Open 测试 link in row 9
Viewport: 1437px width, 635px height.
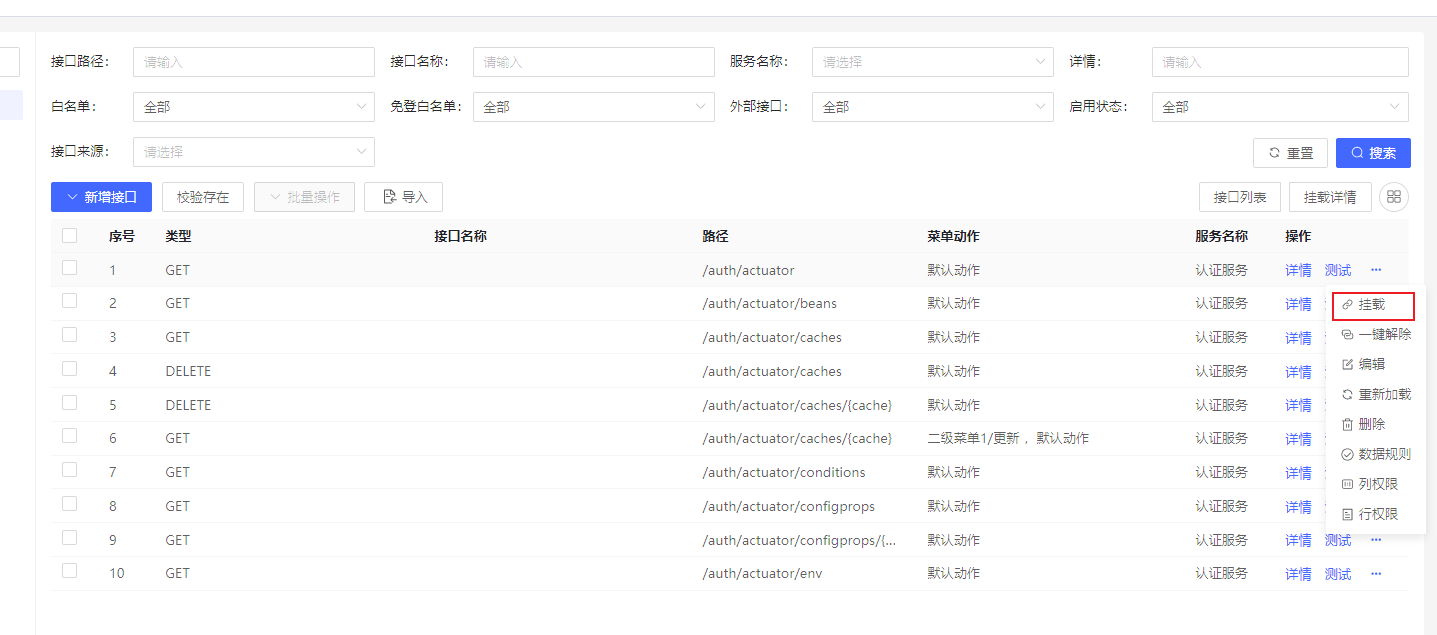click(x=1338, y=540)
